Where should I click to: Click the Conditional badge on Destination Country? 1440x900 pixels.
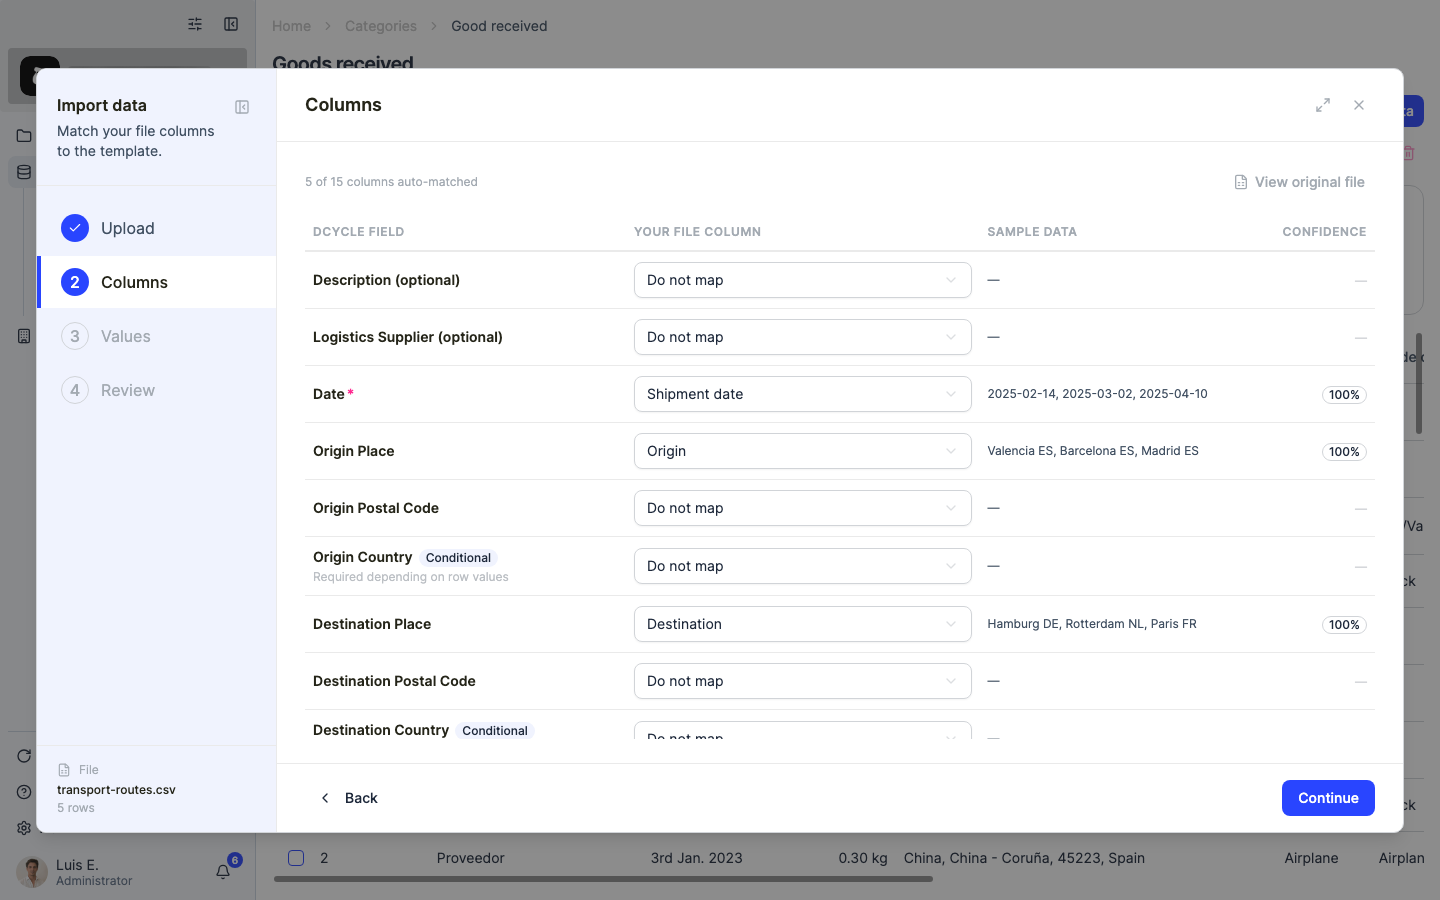click(495, 731)
